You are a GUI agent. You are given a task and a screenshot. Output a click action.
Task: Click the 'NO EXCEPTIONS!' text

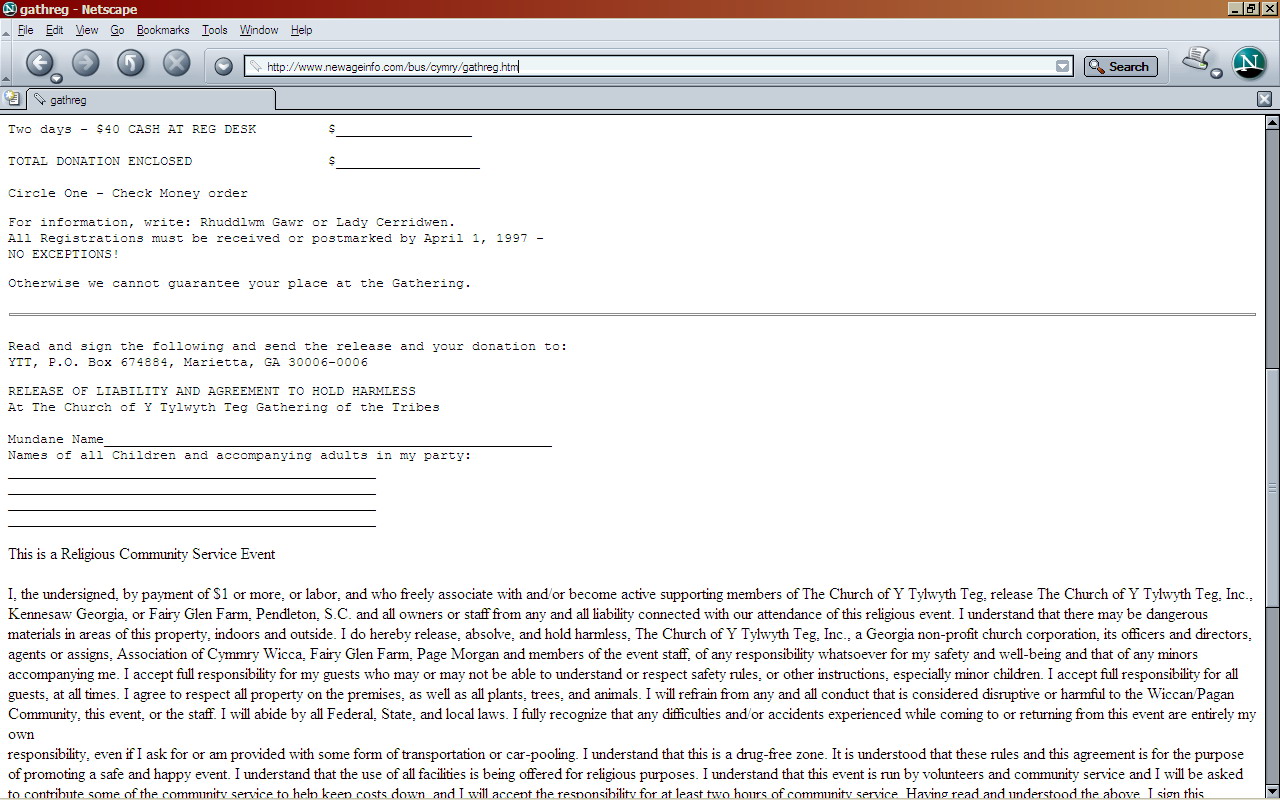(64, 254)
